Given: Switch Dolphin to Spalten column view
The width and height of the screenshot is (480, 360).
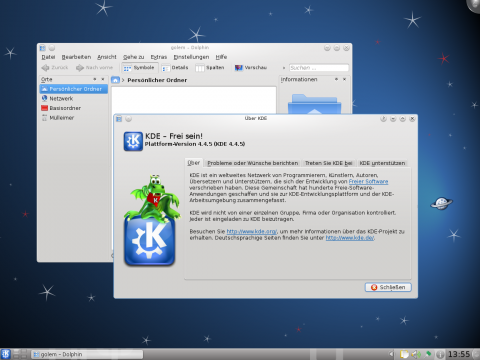Looking at the screenshot, I should [210, 68].
